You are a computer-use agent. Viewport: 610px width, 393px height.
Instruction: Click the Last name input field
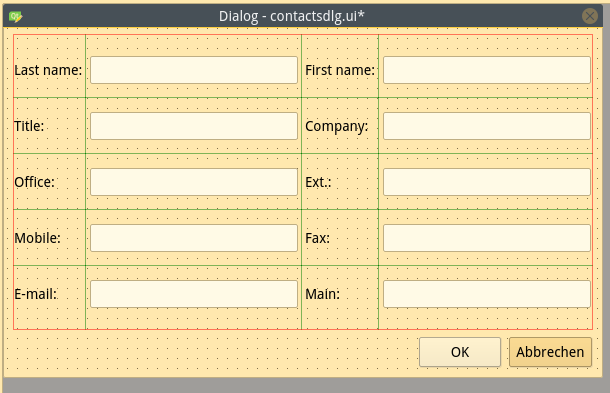tap(194, 70)
